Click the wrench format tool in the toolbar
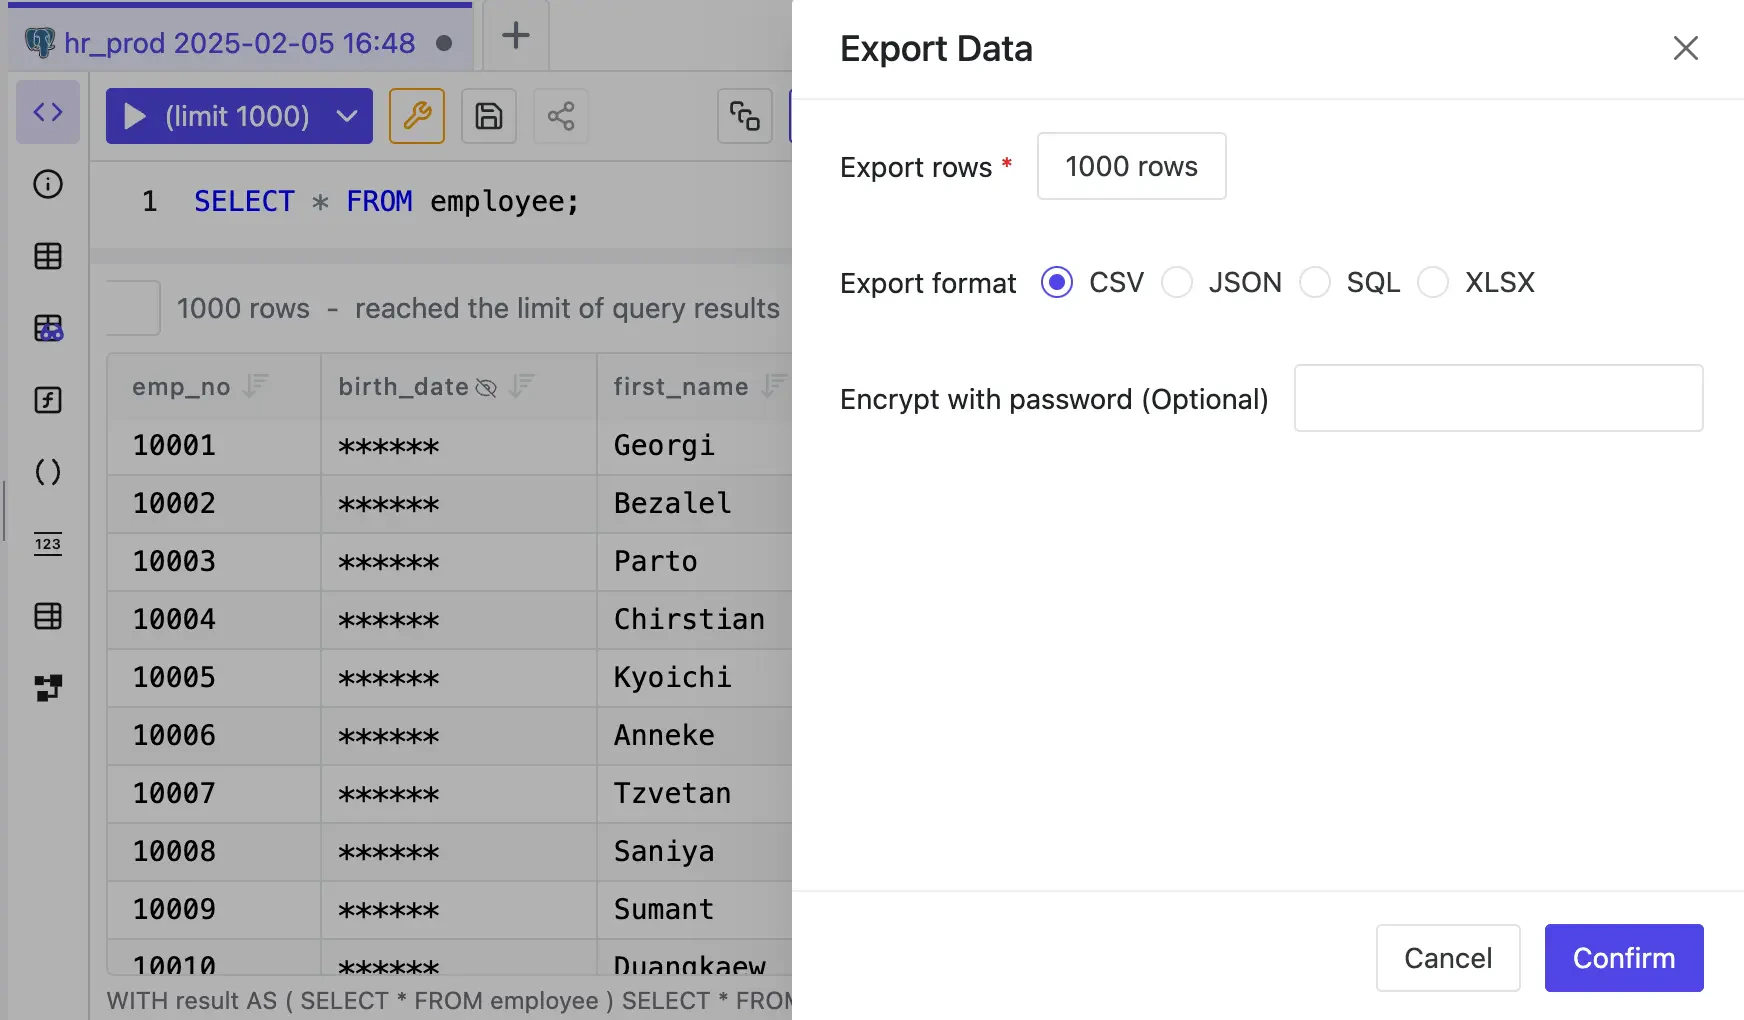The width and height of the screenshot is (1744, 1020). (416, 116)
